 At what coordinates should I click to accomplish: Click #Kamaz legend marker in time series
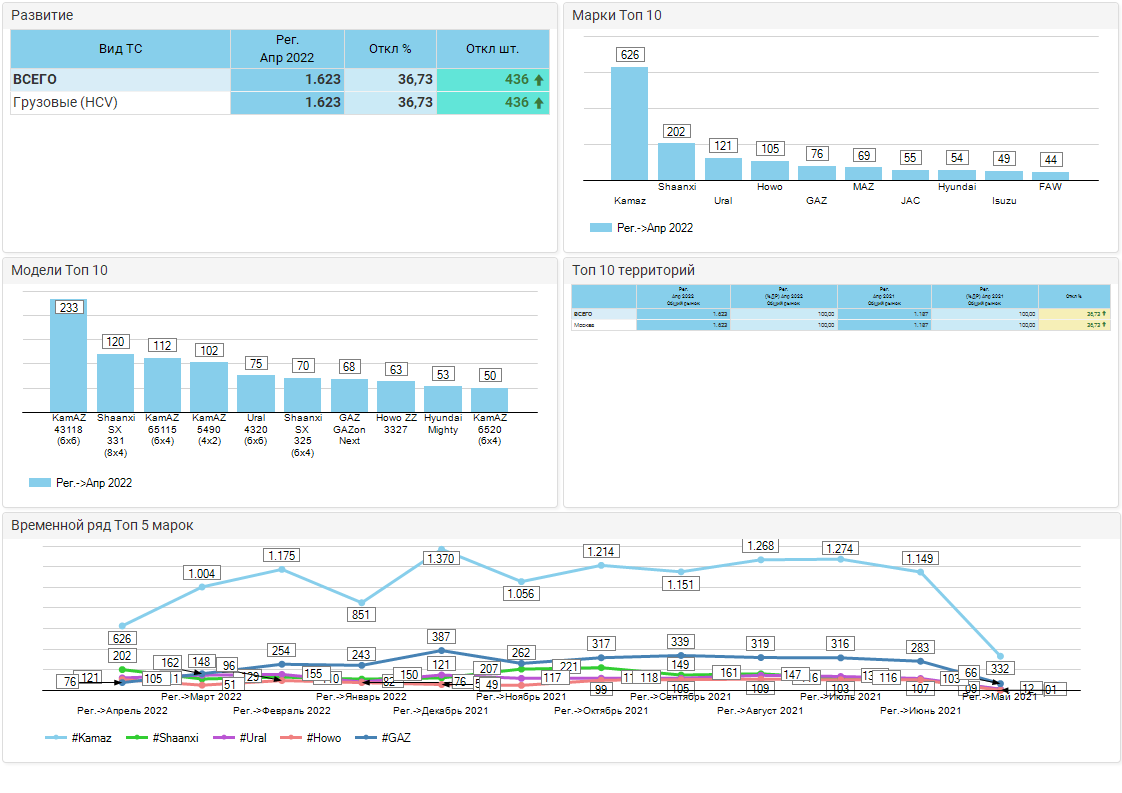coord(57,738)
